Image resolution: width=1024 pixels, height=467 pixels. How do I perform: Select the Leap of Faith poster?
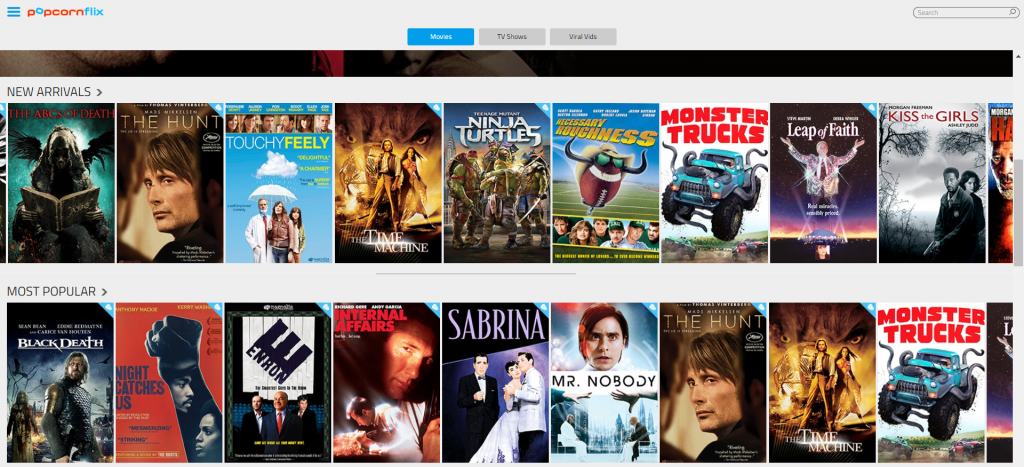point(824,183)
